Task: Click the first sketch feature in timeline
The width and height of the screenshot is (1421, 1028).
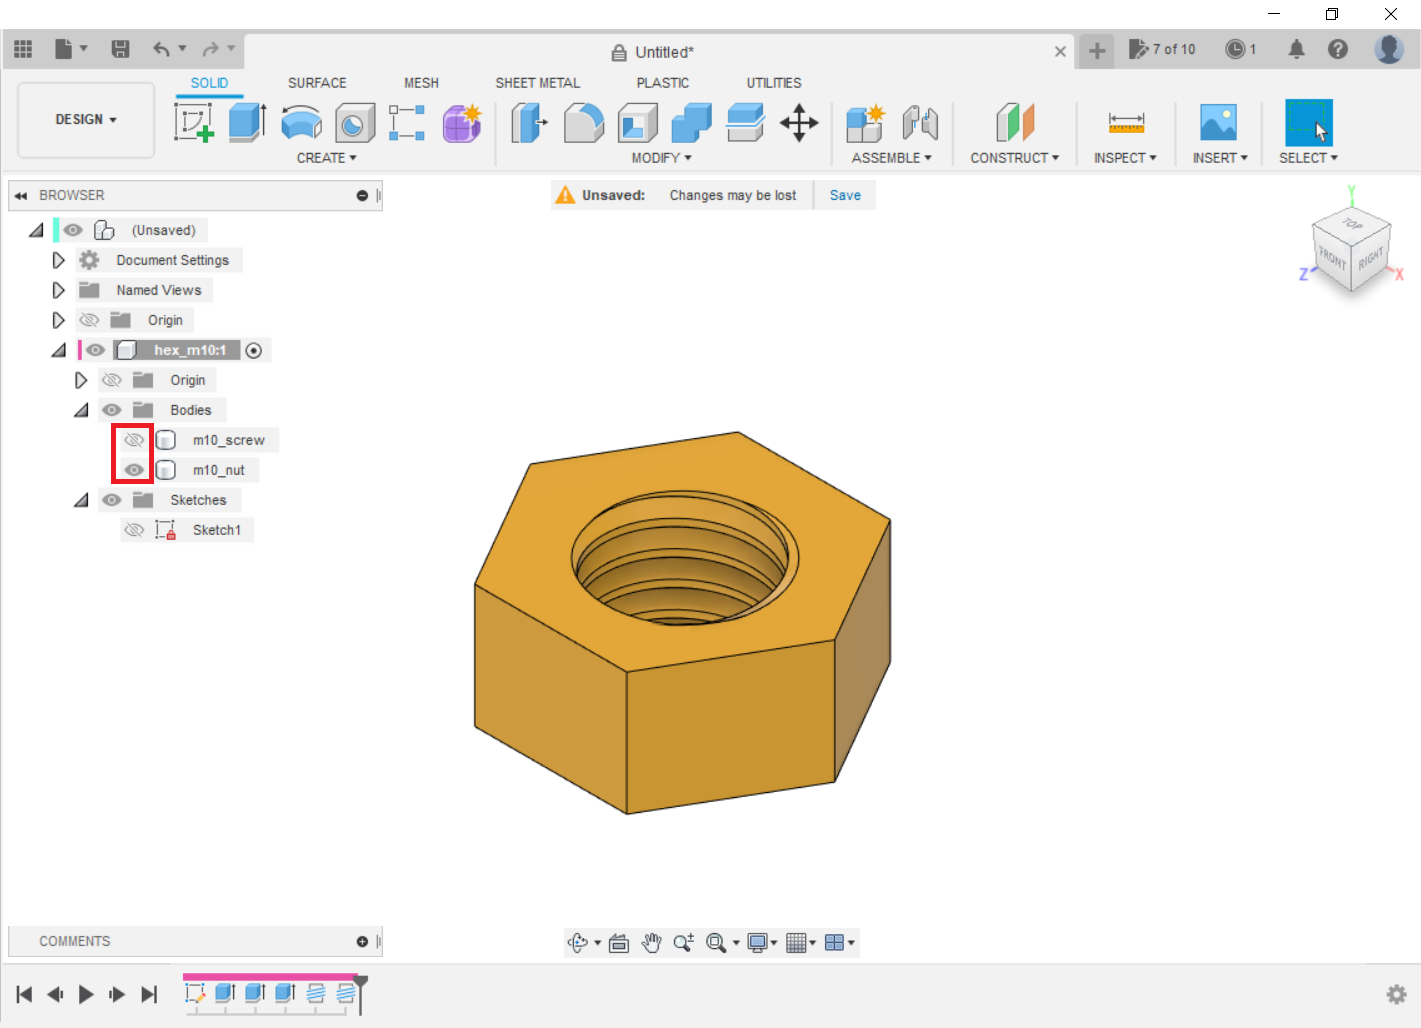Action: click(x=195, y=993)
